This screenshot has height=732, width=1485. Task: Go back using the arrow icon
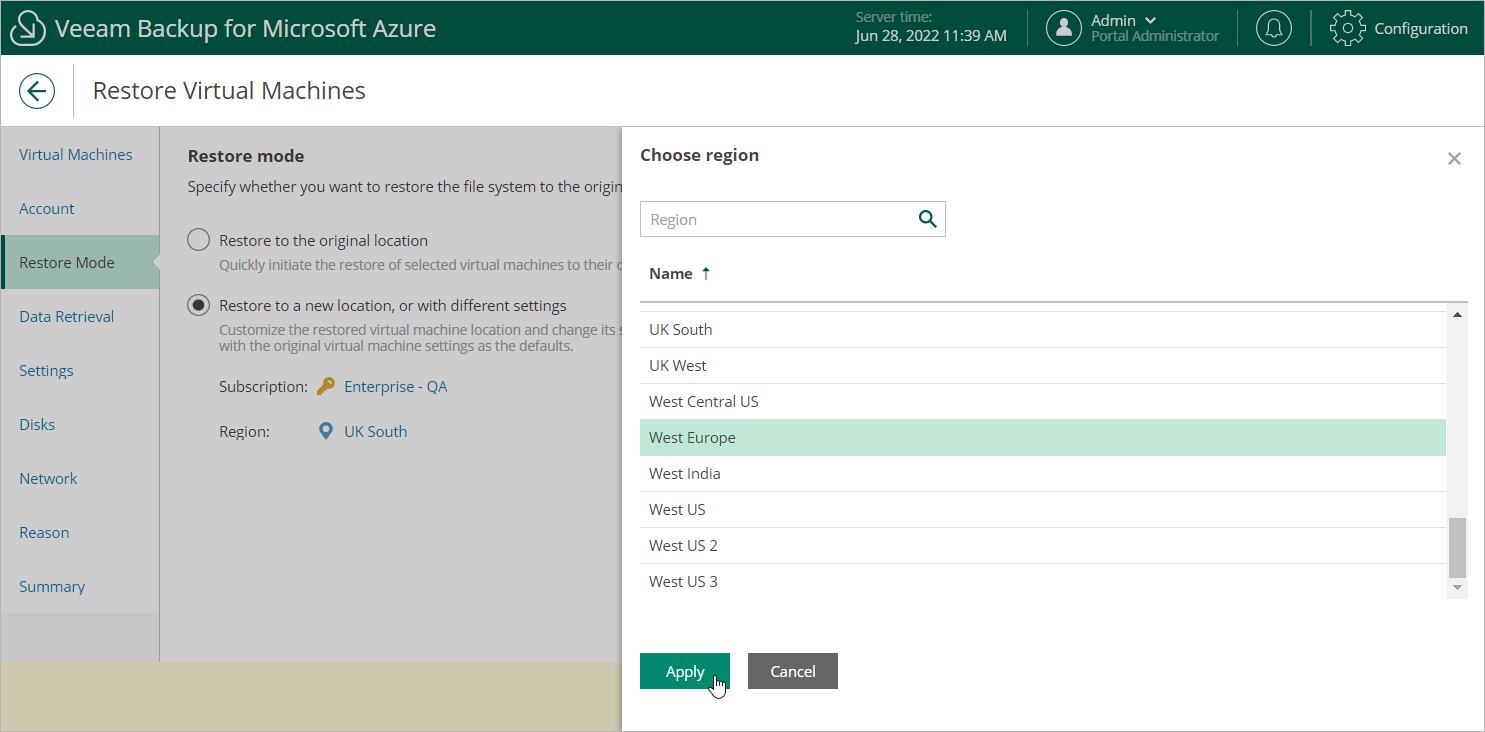(x=37, y=91)
